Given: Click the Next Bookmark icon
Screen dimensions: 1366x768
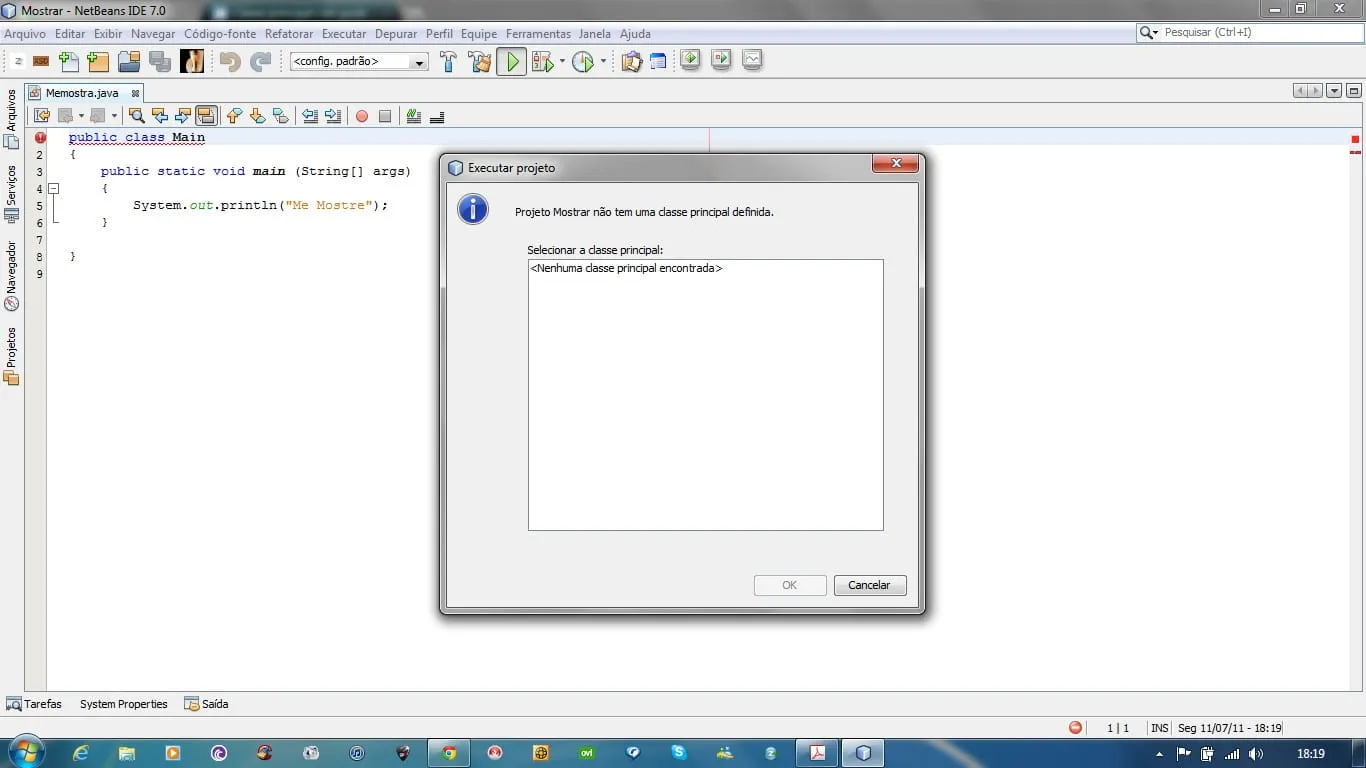Looking at the screenshot, I should point(258,116).
